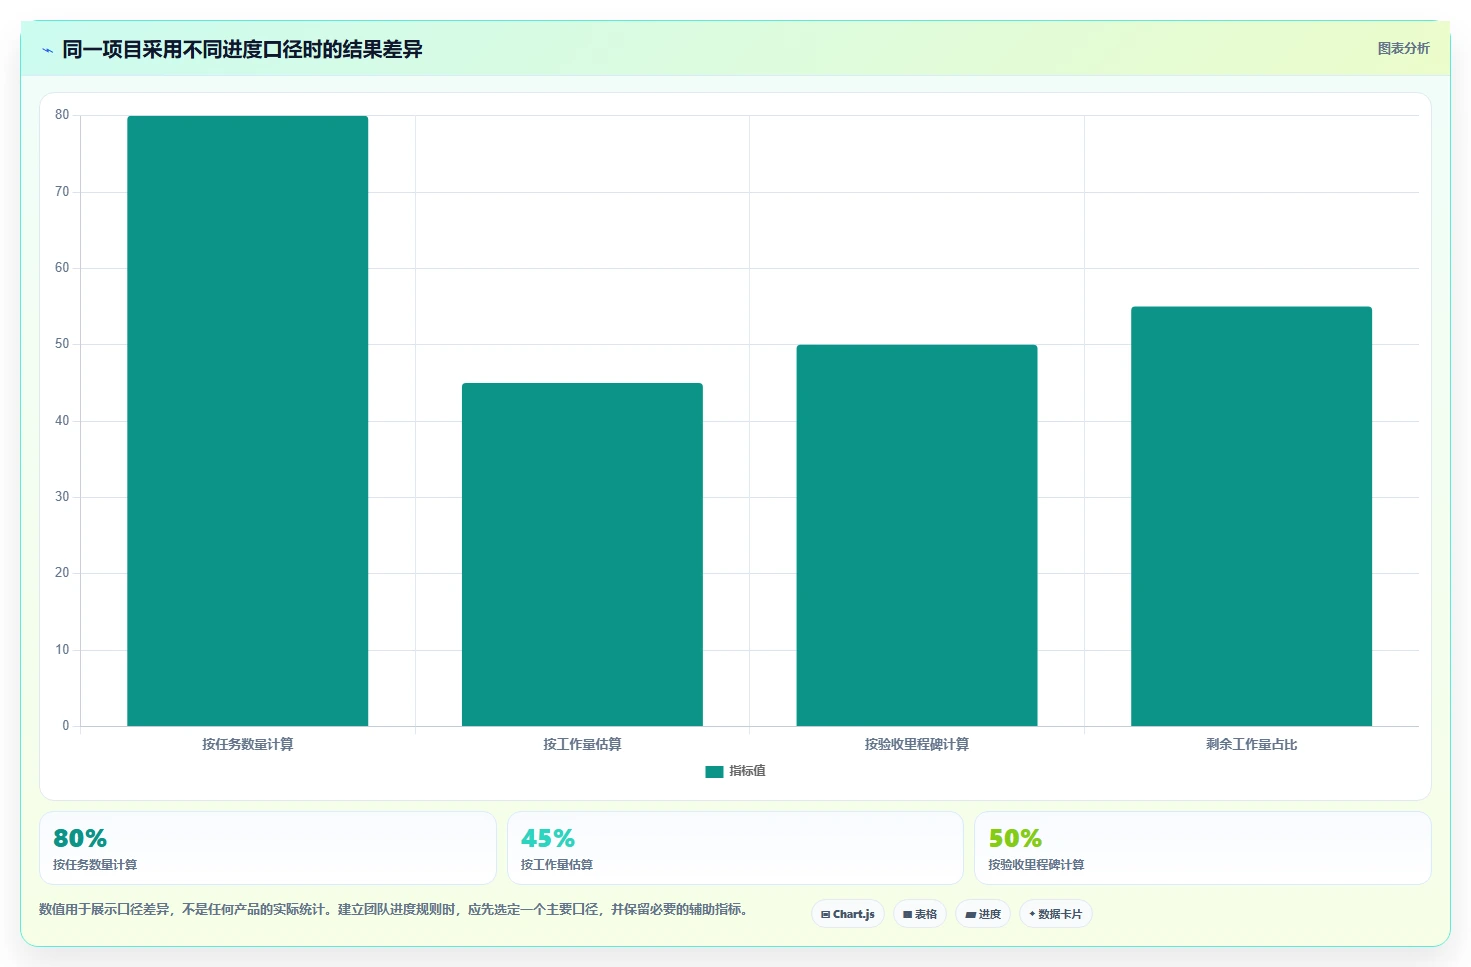Click the x-axis label 按任务数量计算
1471x967 pixels.
(x=247, y=744)
